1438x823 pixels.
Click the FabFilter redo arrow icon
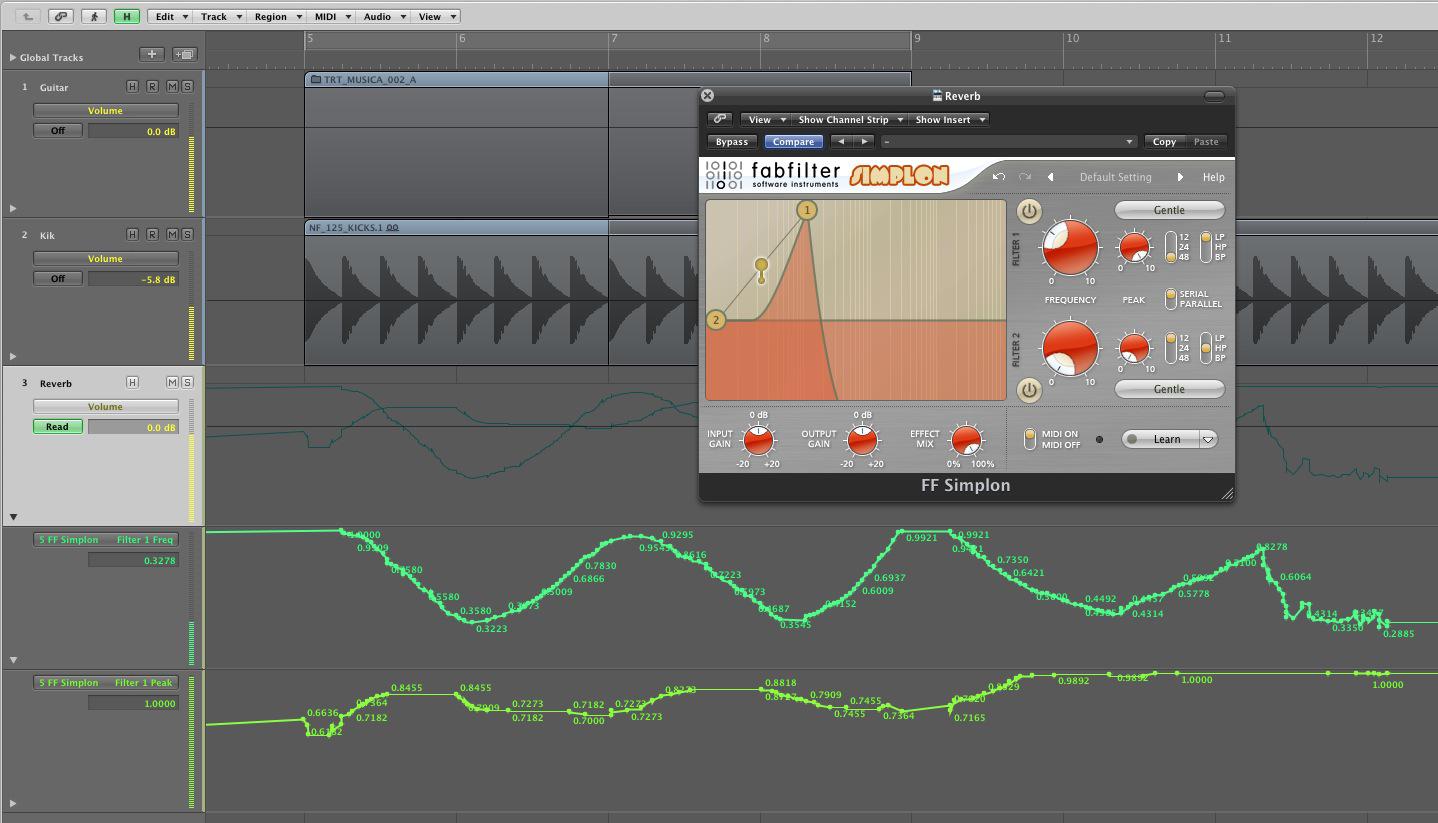[1024, 177]
